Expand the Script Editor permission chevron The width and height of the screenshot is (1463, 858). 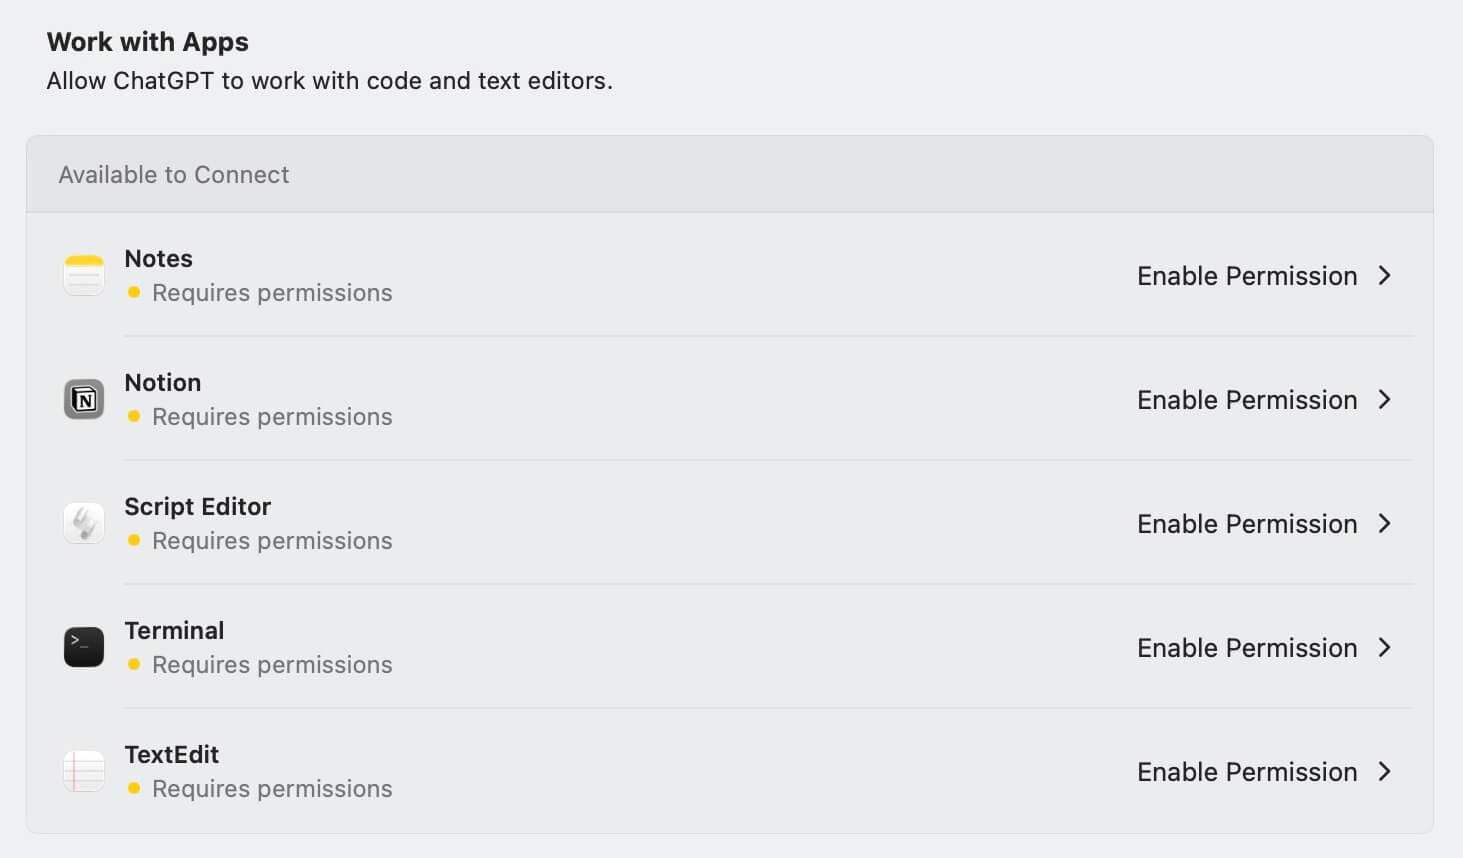pyautogui.click(x=1385, y=524)
